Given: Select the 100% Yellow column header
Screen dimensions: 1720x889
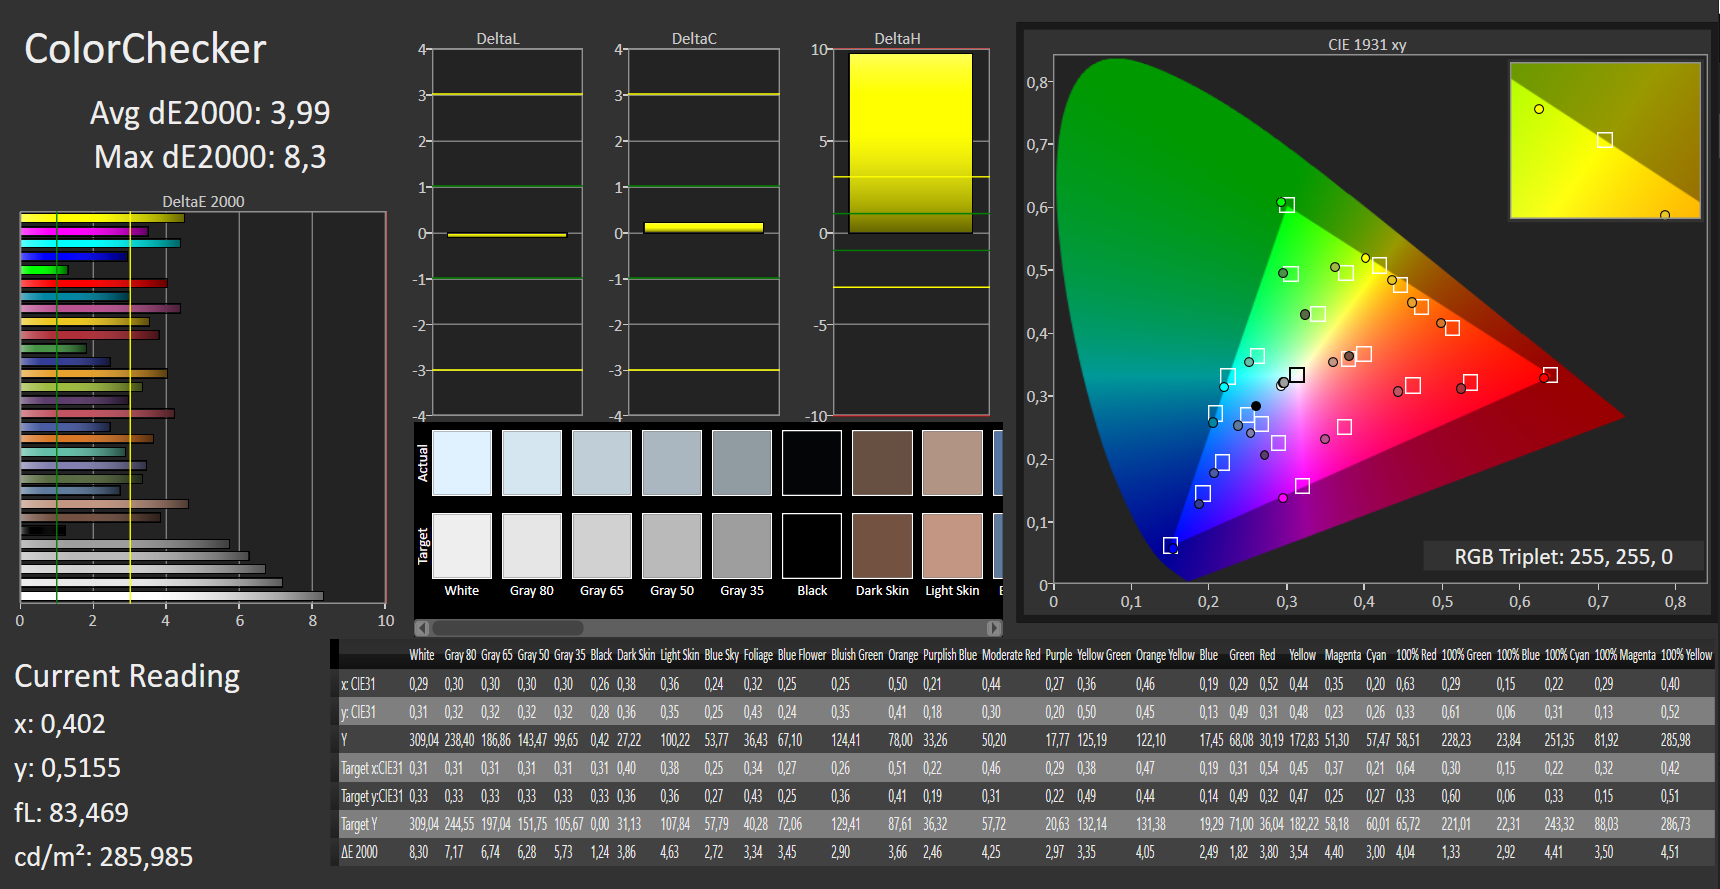Looking at the screenshot, I should [x=1686, y=655].
